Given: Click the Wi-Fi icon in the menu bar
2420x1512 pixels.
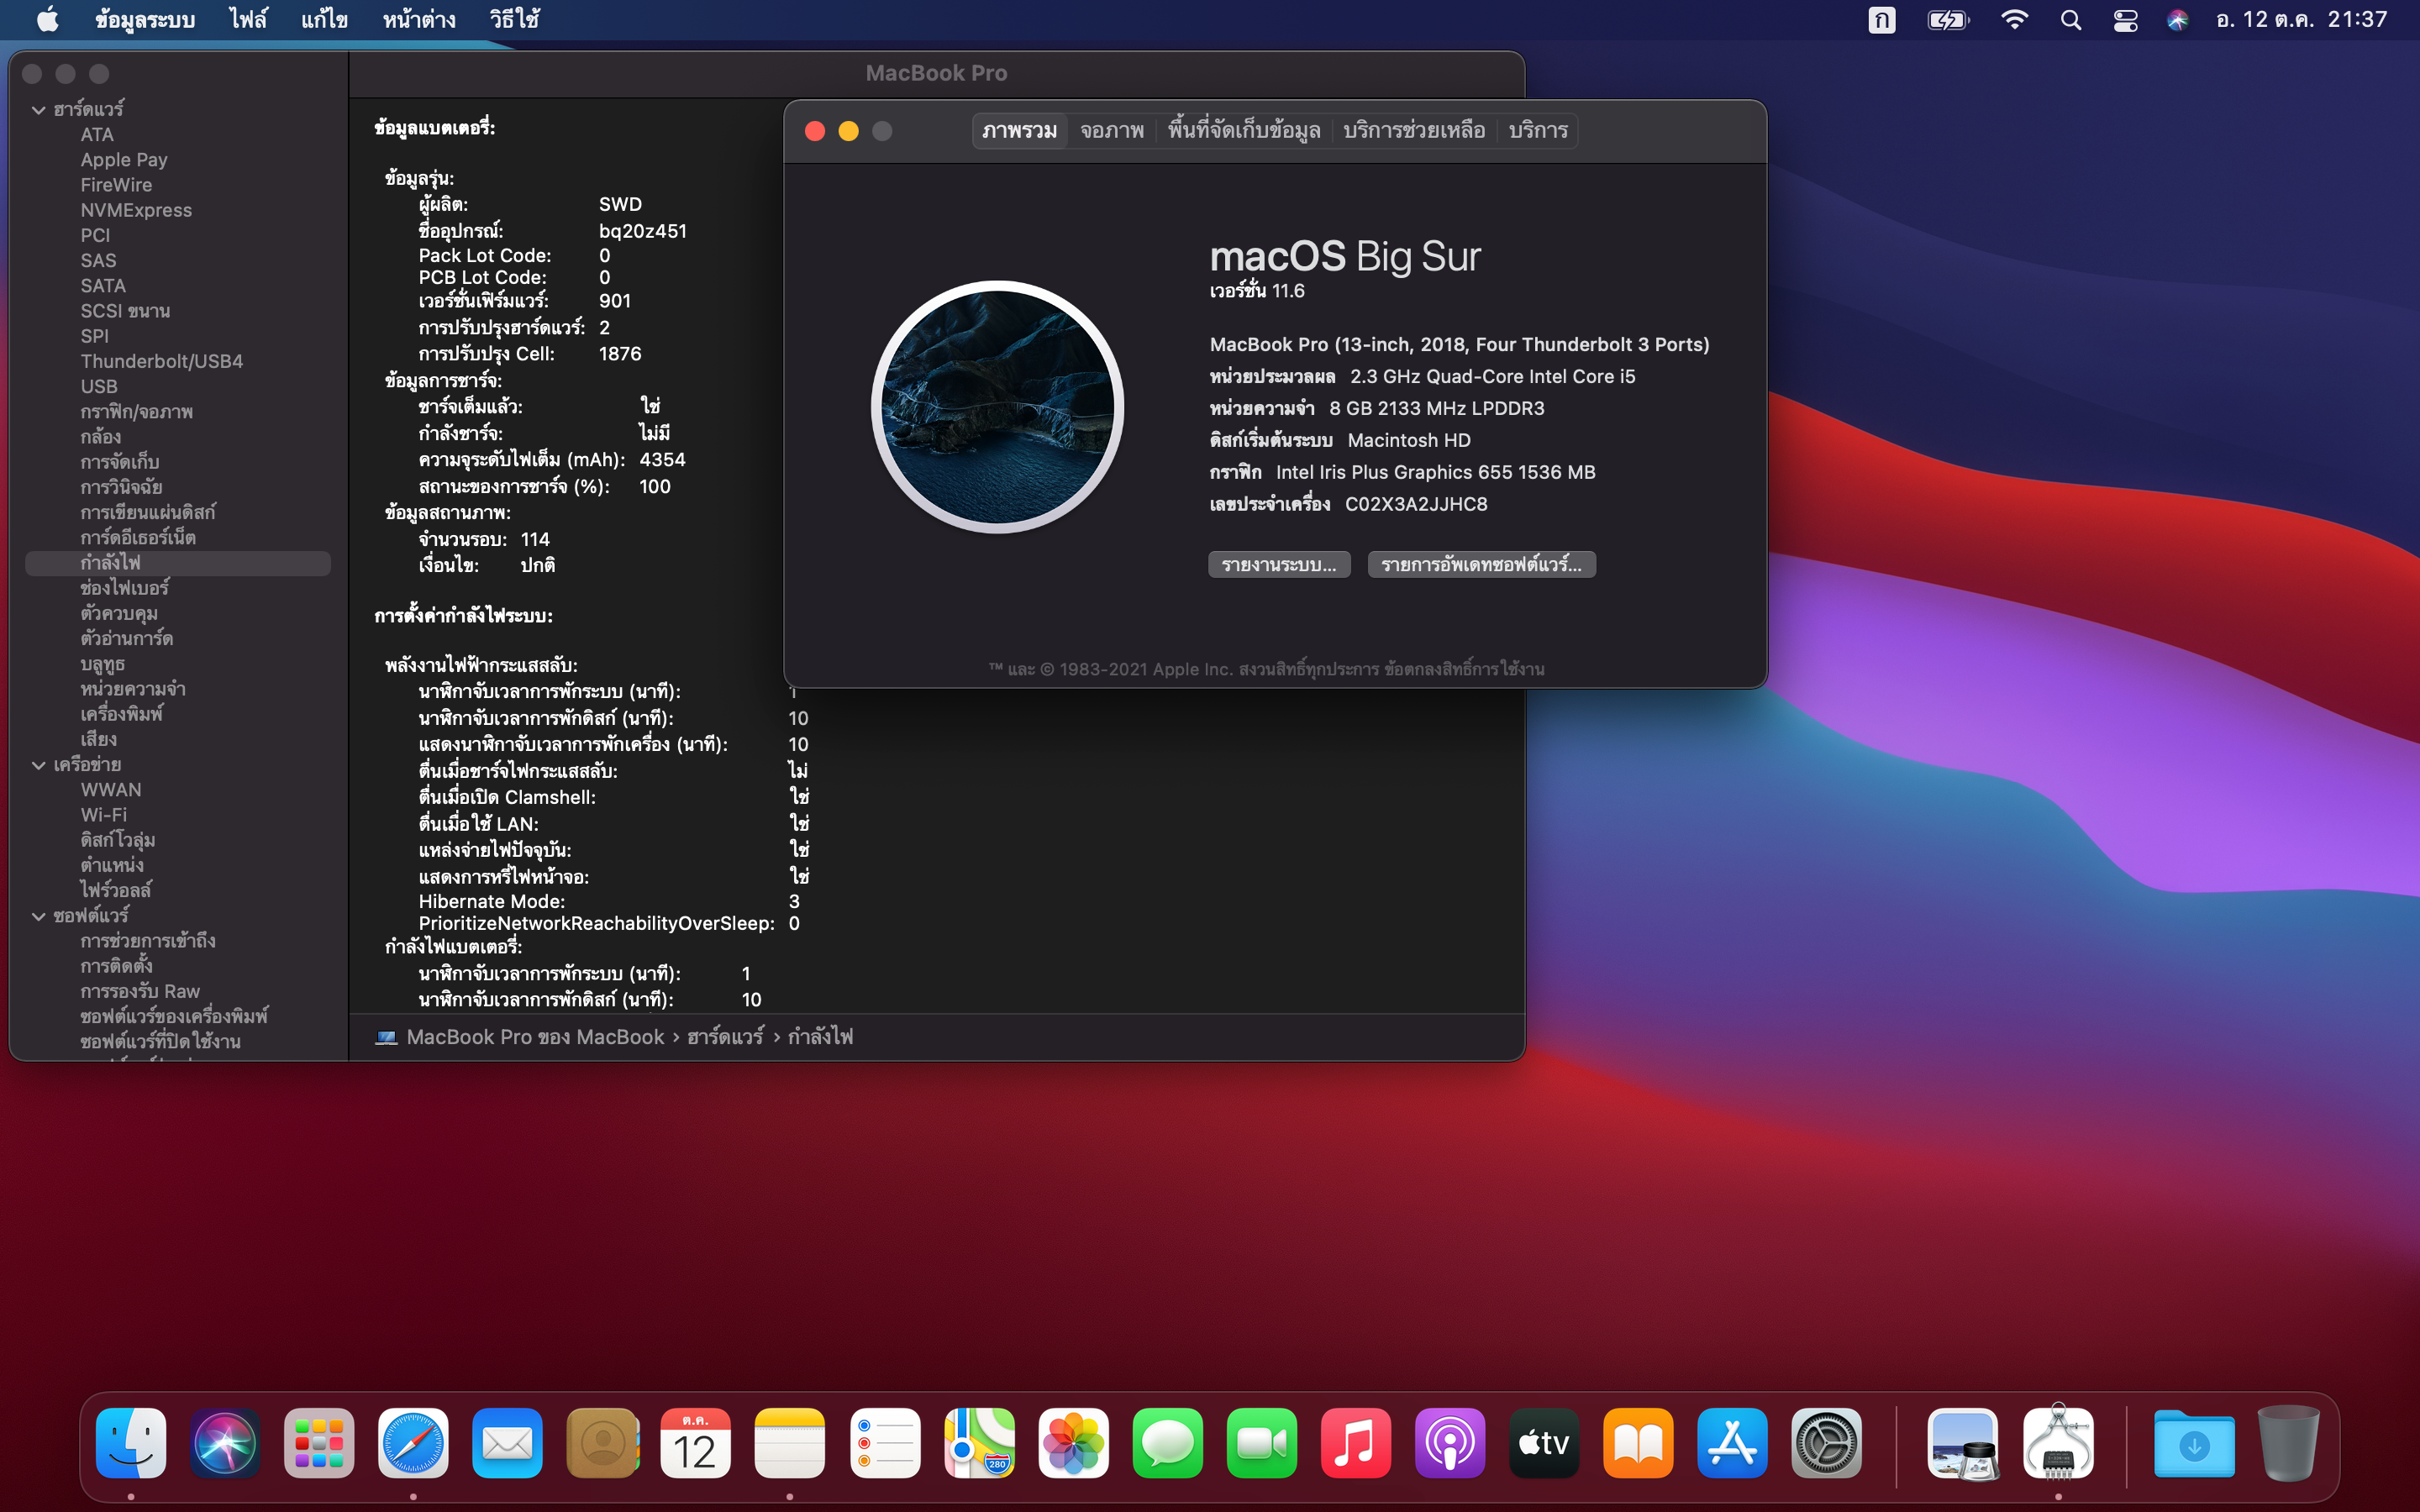Looking at the screenshot, I should tap(2015, 19).
